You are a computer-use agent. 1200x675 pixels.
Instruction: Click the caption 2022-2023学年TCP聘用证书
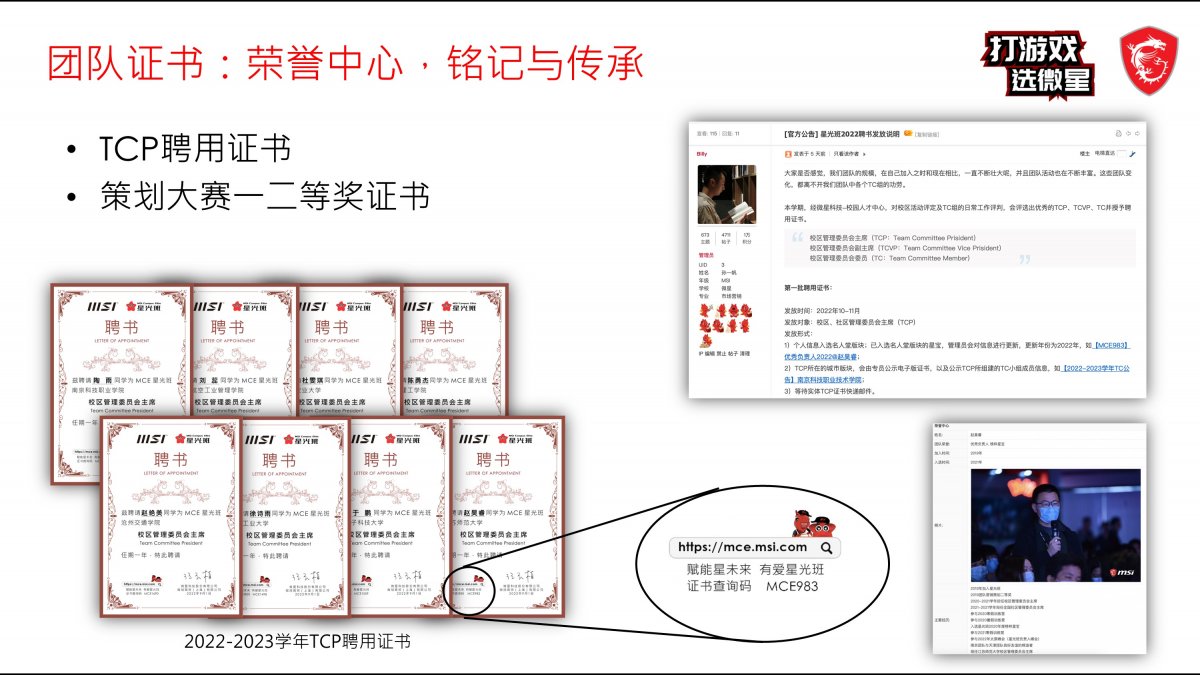click(297, 641)
